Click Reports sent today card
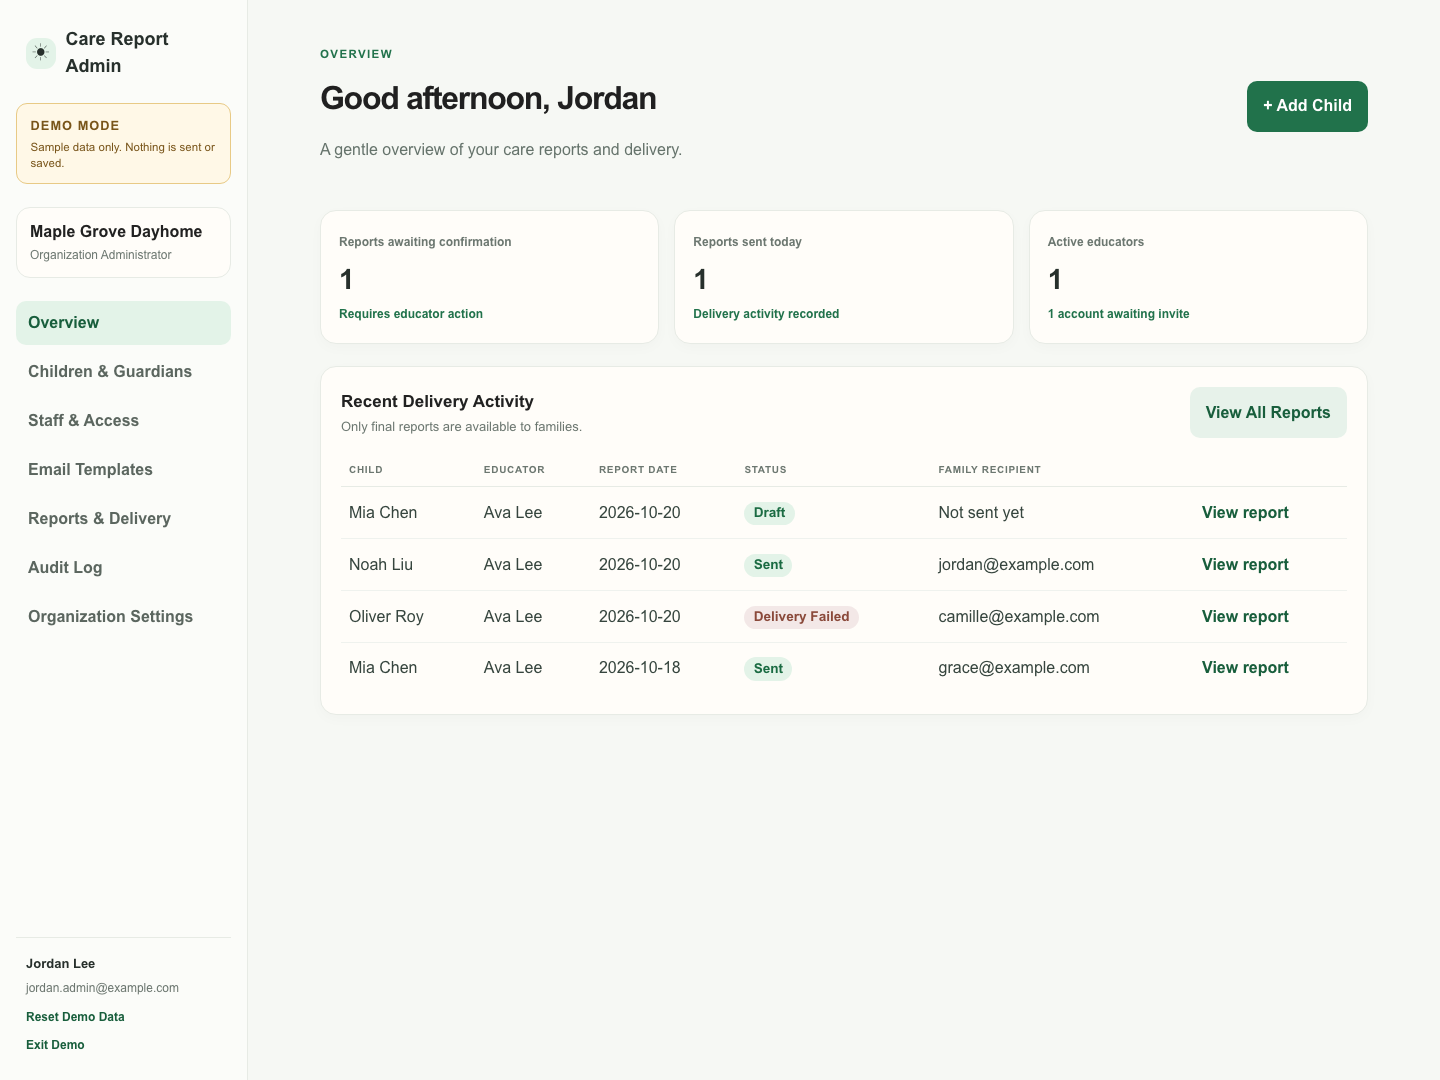1440x1080 pixels. pyautogui.click(x=844, y=277)
